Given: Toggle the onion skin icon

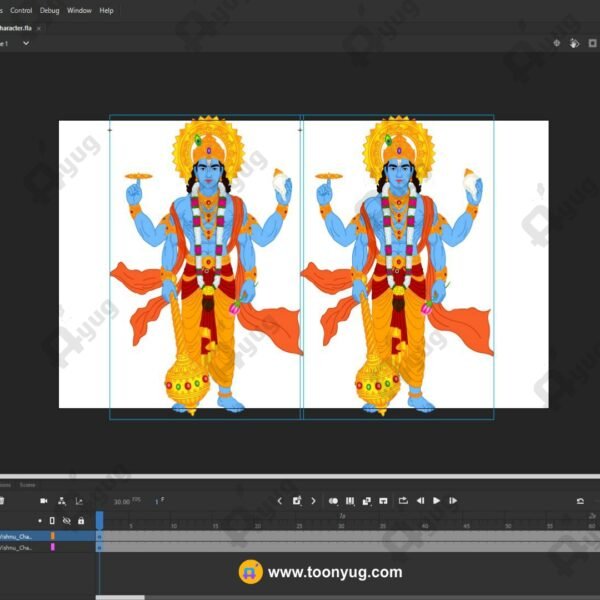Looking at the screenshot, I should point(333,501).
